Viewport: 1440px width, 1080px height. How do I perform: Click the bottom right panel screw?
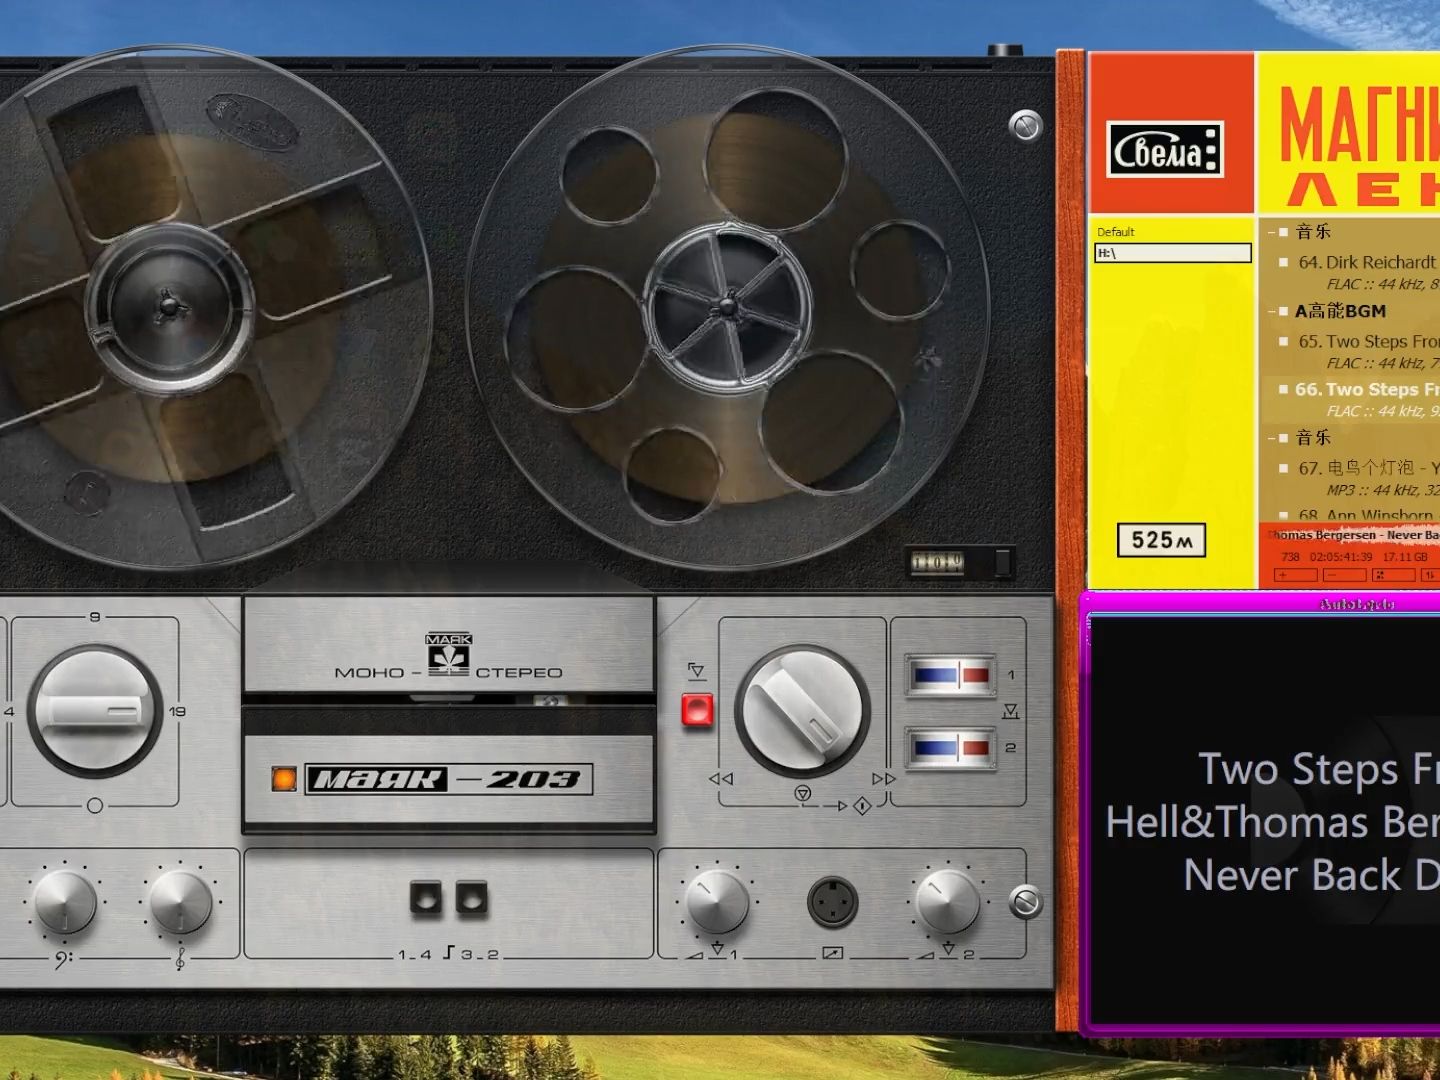[1025, 902]
